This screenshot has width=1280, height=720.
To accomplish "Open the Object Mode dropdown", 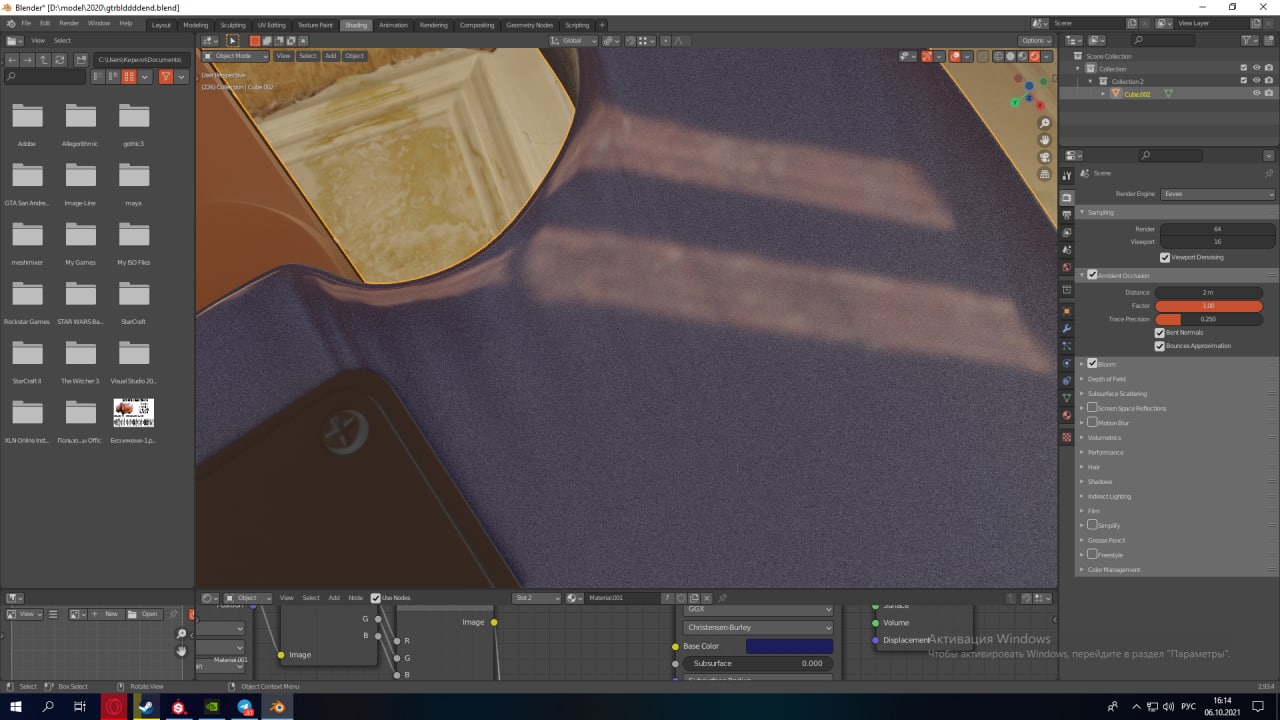I will (236, 56).
